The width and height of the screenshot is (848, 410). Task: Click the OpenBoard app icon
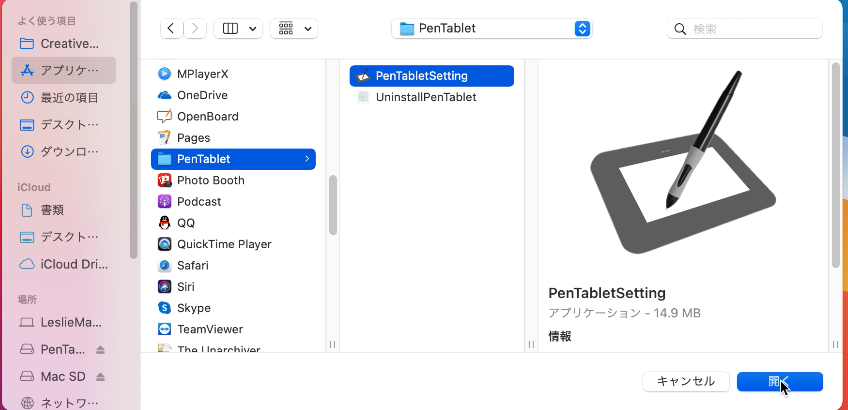tap(164, 116)
